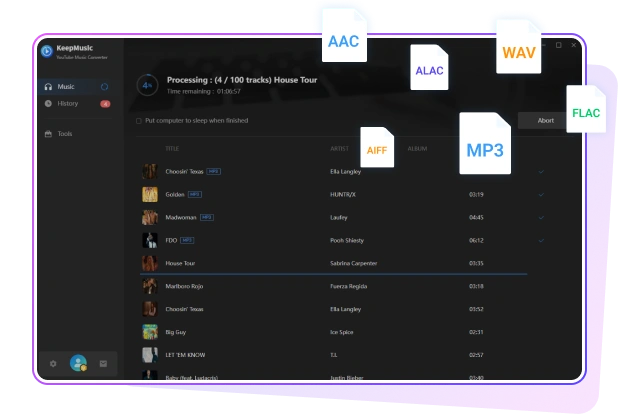
Task: Click artist name Sabrina Carpenter
Action: click(353, 263)
